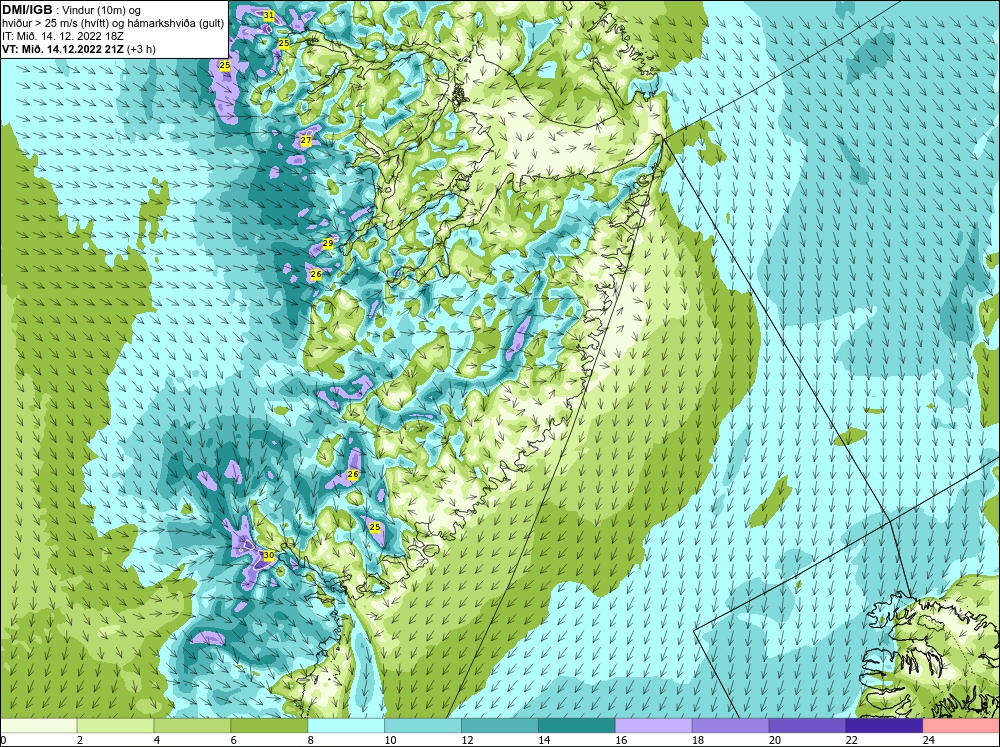Click the scale number 24

929,740
